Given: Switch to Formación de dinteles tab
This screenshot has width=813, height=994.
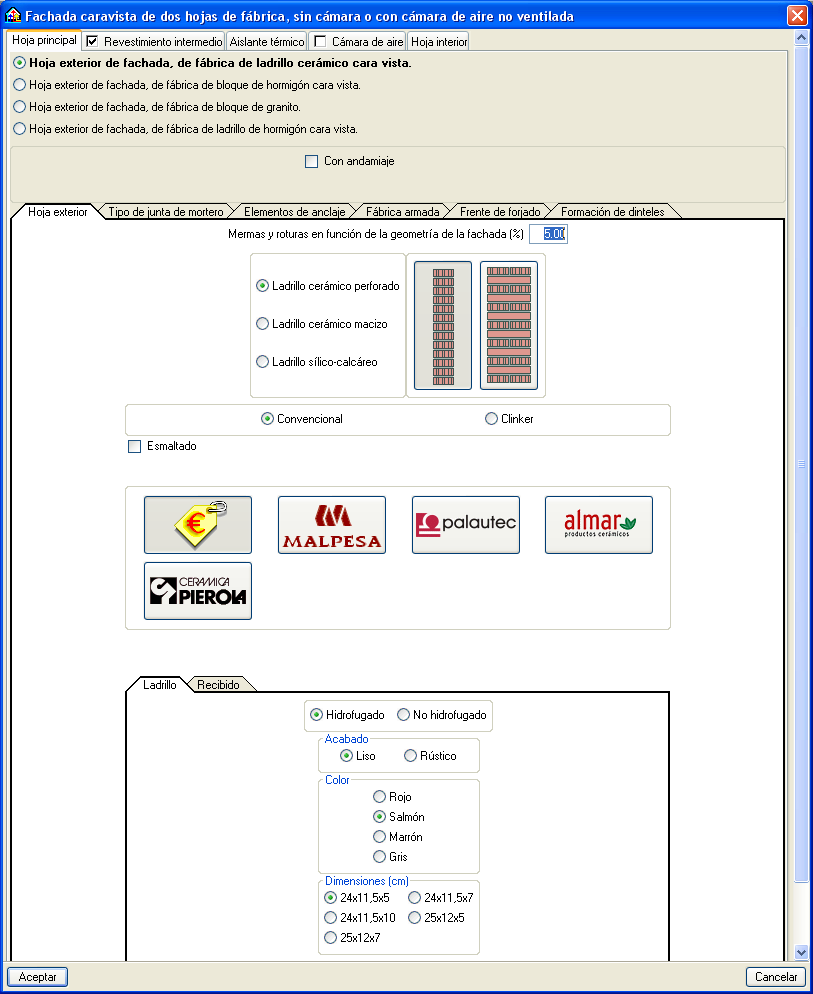Looking at the screenshot, I should click(x=613, y=212).
